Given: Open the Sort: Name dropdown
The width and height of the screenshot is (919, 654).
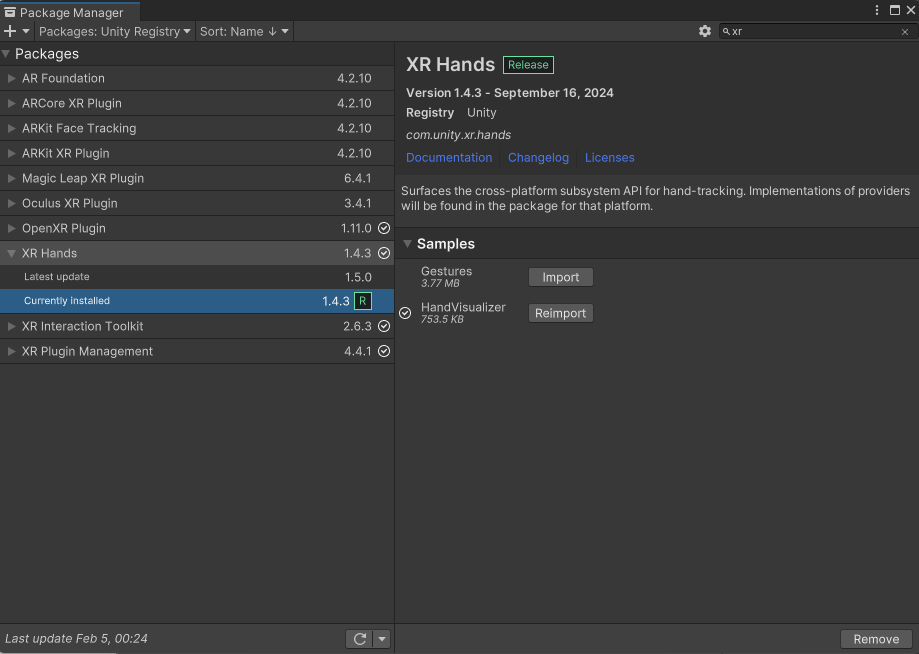Looking at the screenshot, I should click(244, 31).
